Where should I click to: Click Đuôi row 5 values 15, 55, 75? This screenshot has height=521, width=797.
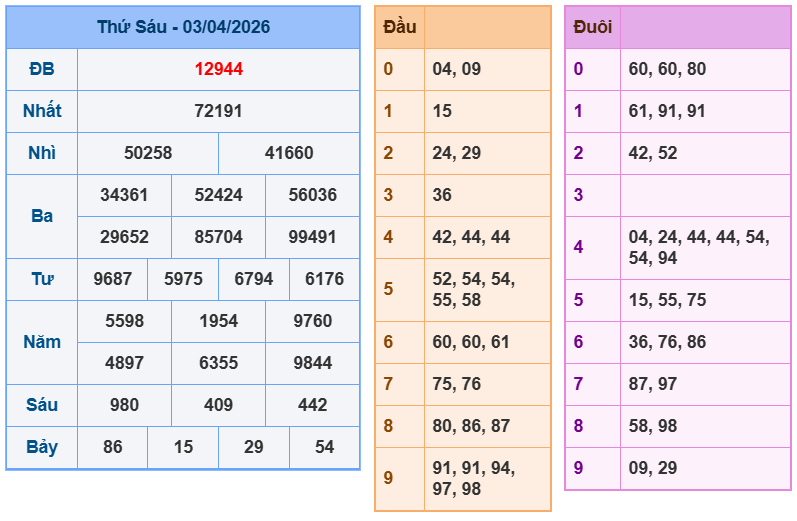pyautogui.click(x=667, y=300)
